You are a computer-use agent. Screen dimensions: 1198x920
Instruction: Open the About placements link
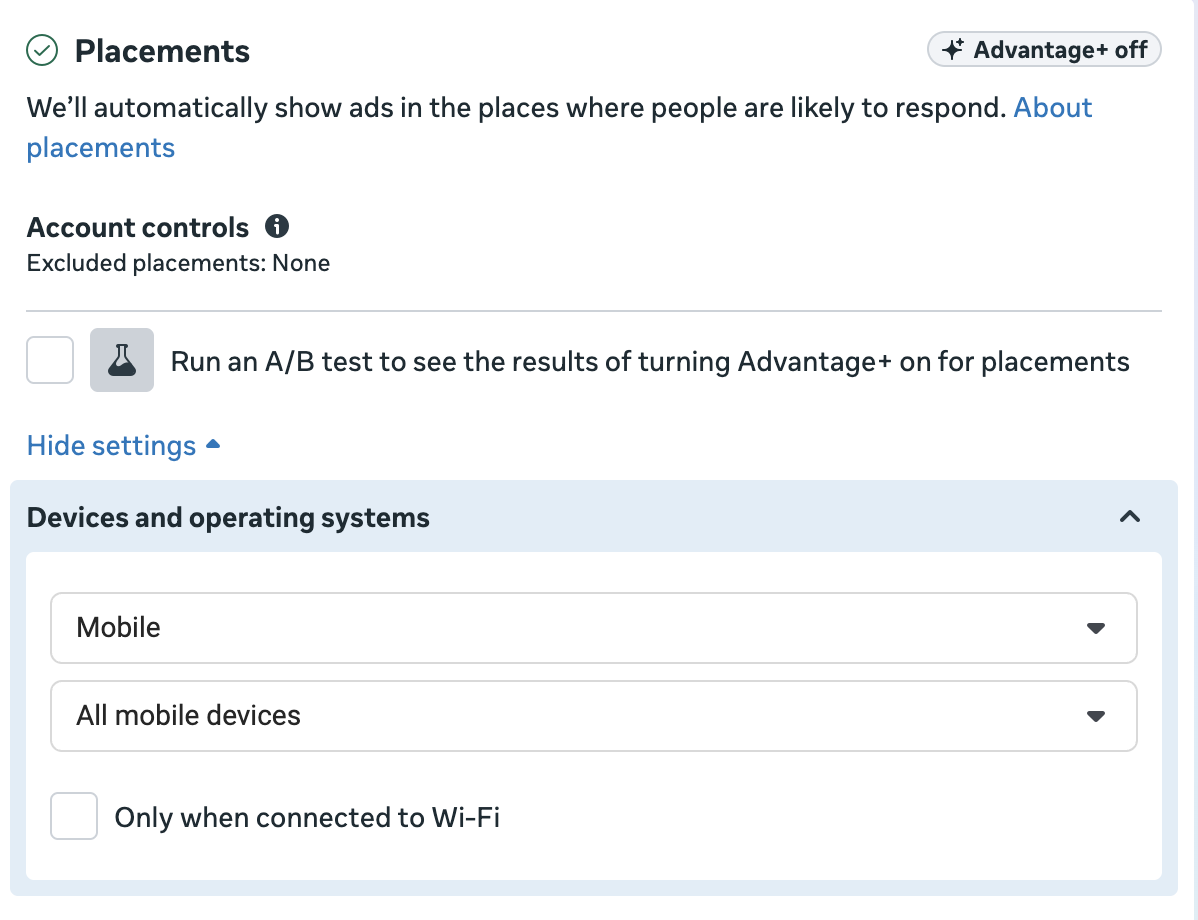(1053, 108)
